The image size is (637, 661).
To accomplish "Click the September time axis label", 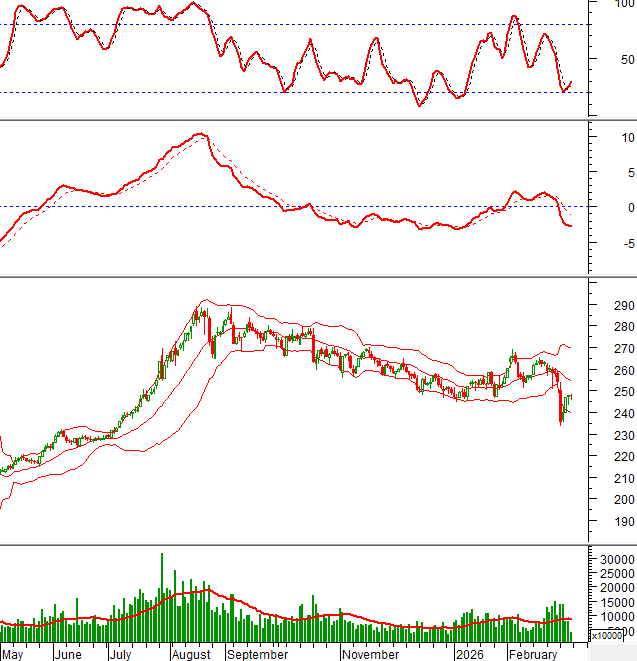I will [x=257, y=654].
